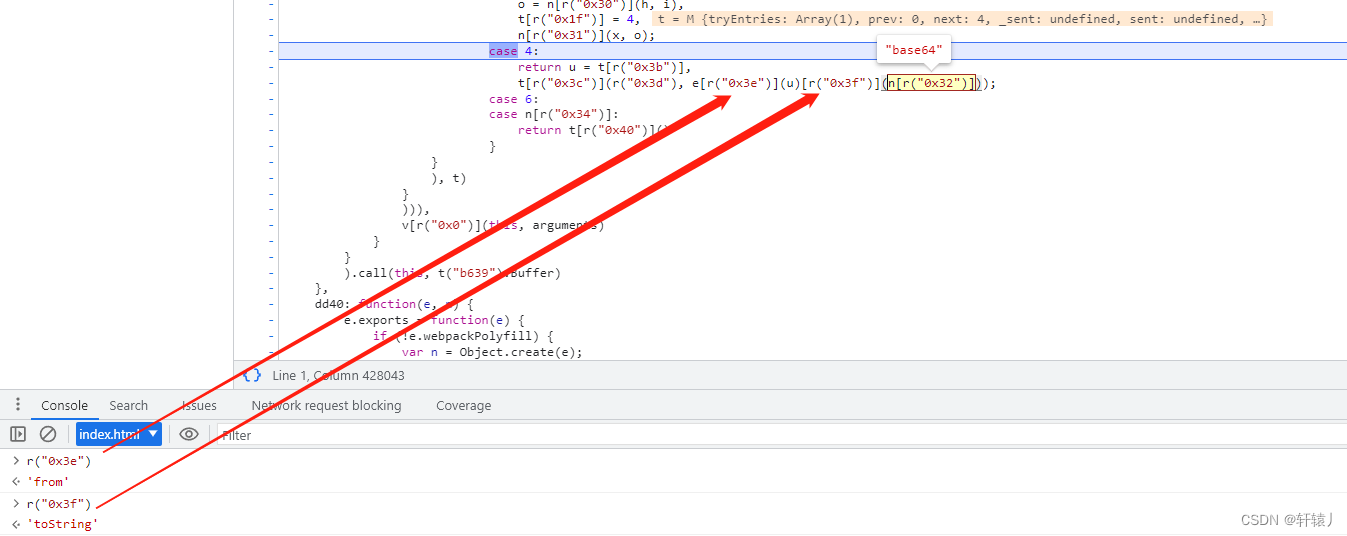Switch to the Console drawer tab
Viewport: 1347px width, 536px height.
[65, 405]
